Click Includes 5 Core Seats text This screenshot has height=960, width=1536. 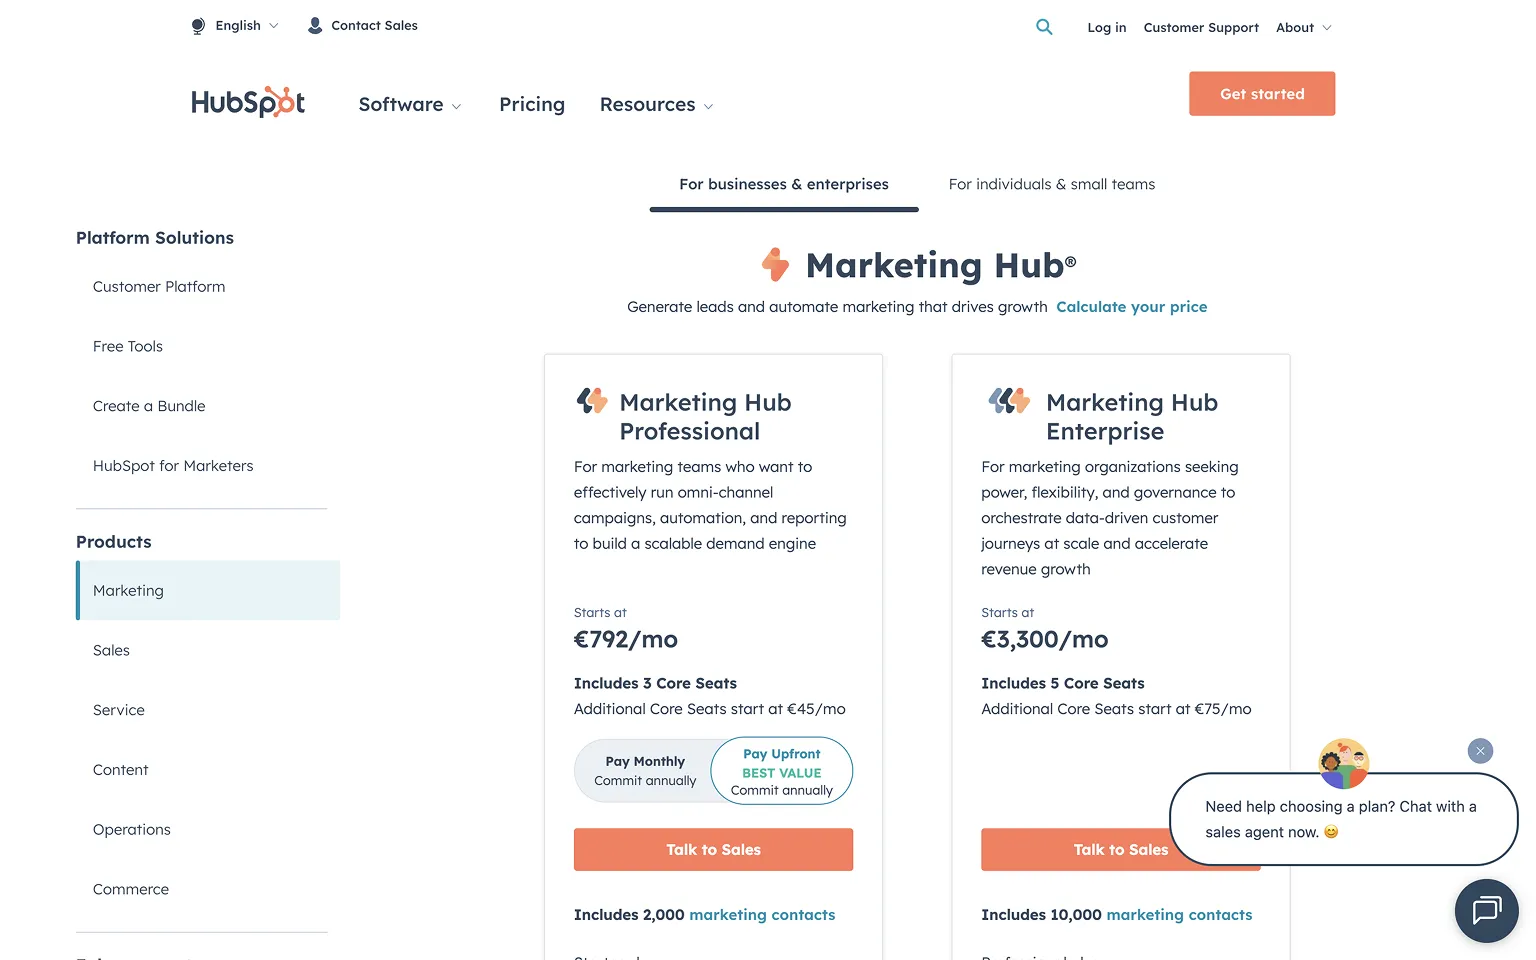coord(1063,684)
